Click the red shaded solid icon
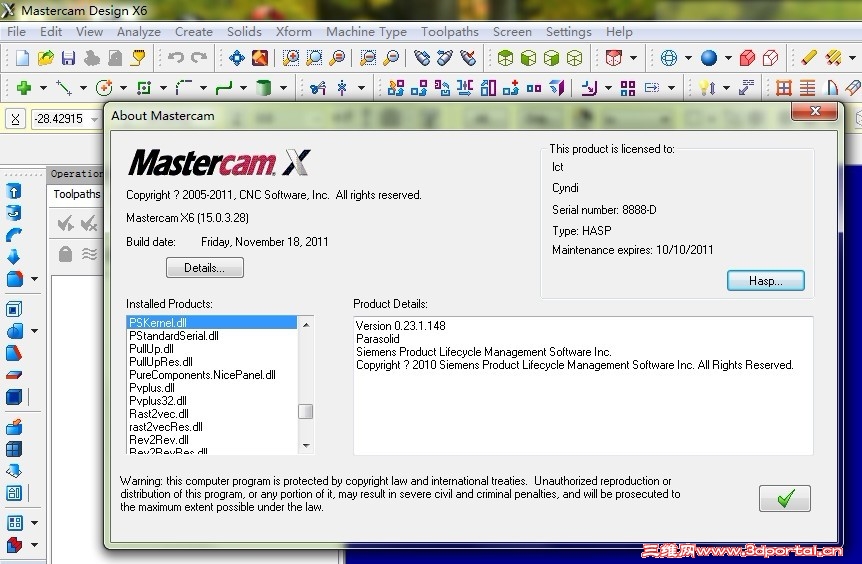The width and height of the screenshot is (862, 564). [747, 58]
